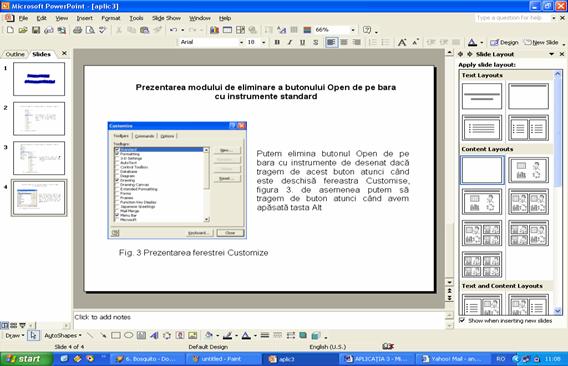Underline the selected text
568x366 pixels.
pos(302,42)
